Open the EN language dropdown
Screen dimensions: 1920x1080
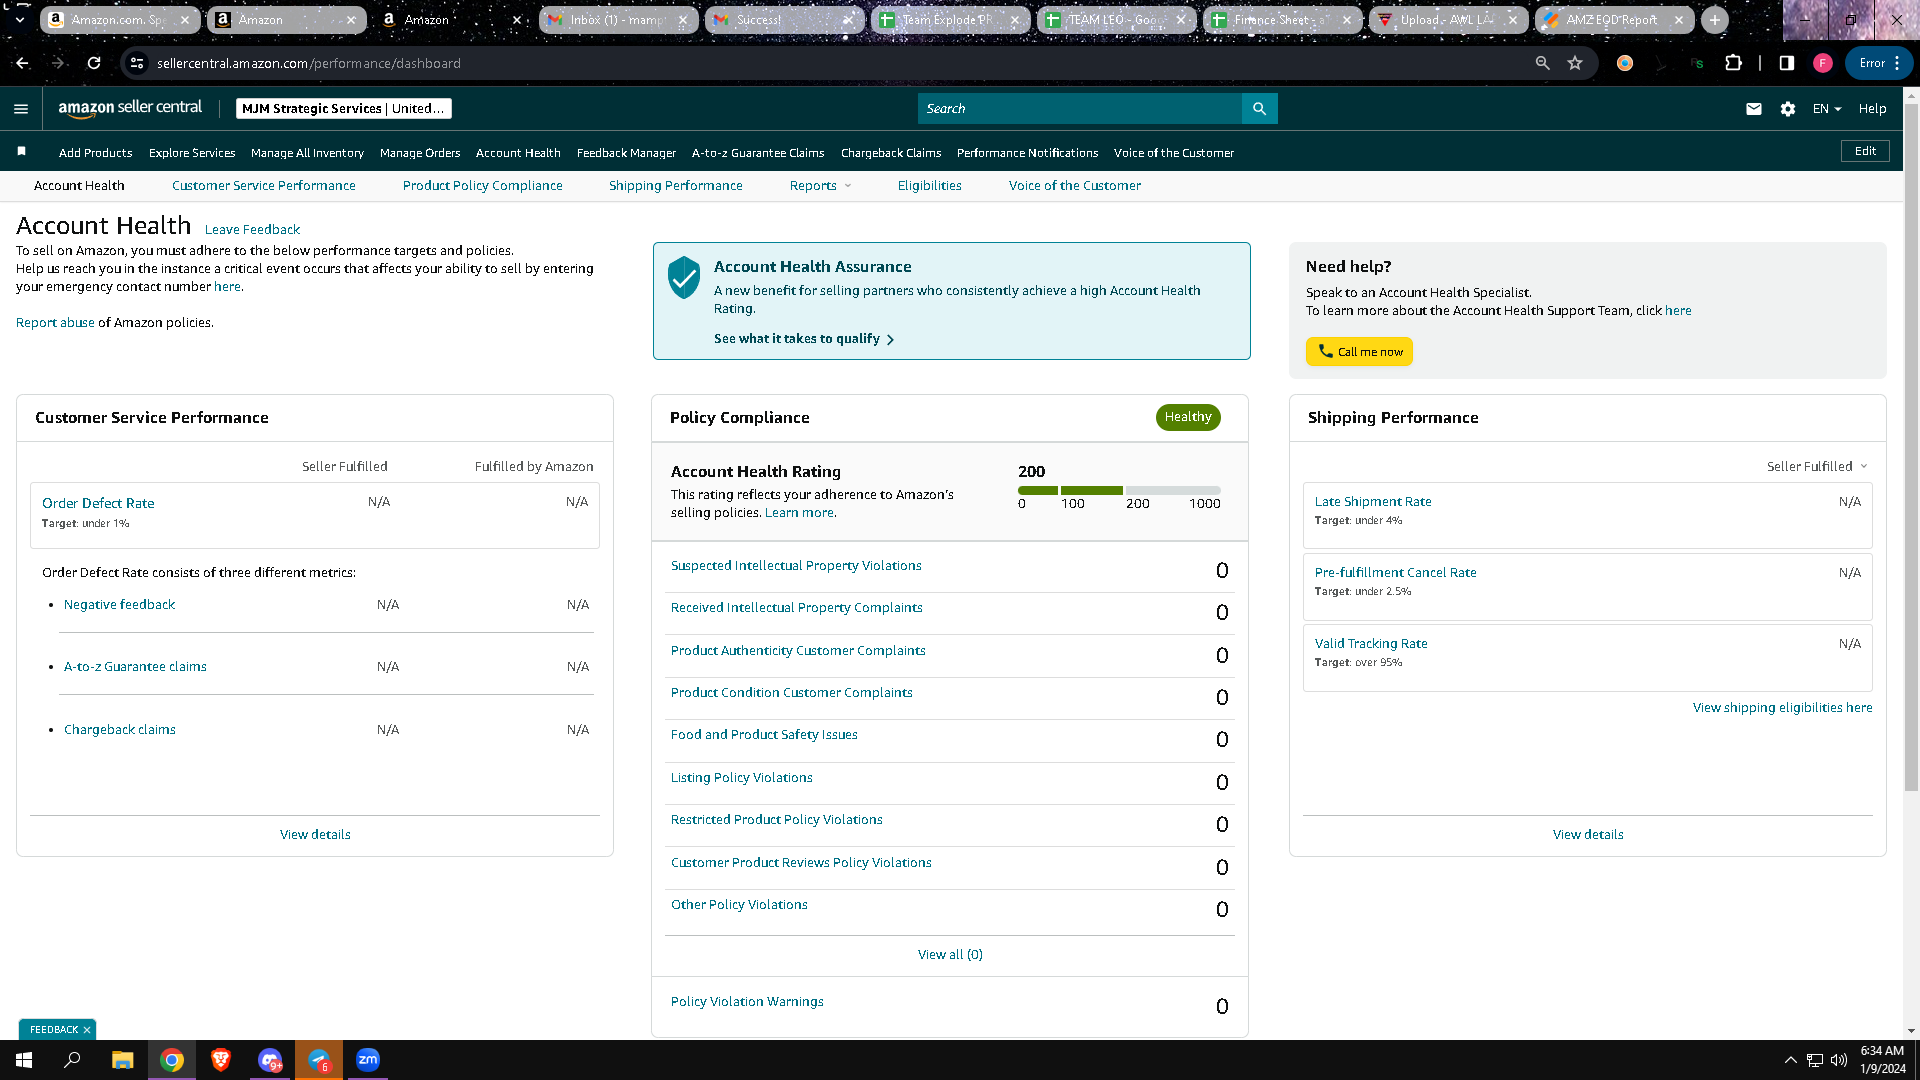coord(1827,109)
